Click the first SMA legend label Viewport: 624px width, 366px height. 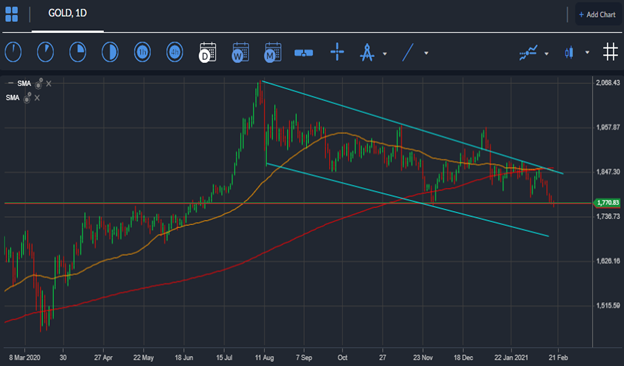tap(24, 84)
